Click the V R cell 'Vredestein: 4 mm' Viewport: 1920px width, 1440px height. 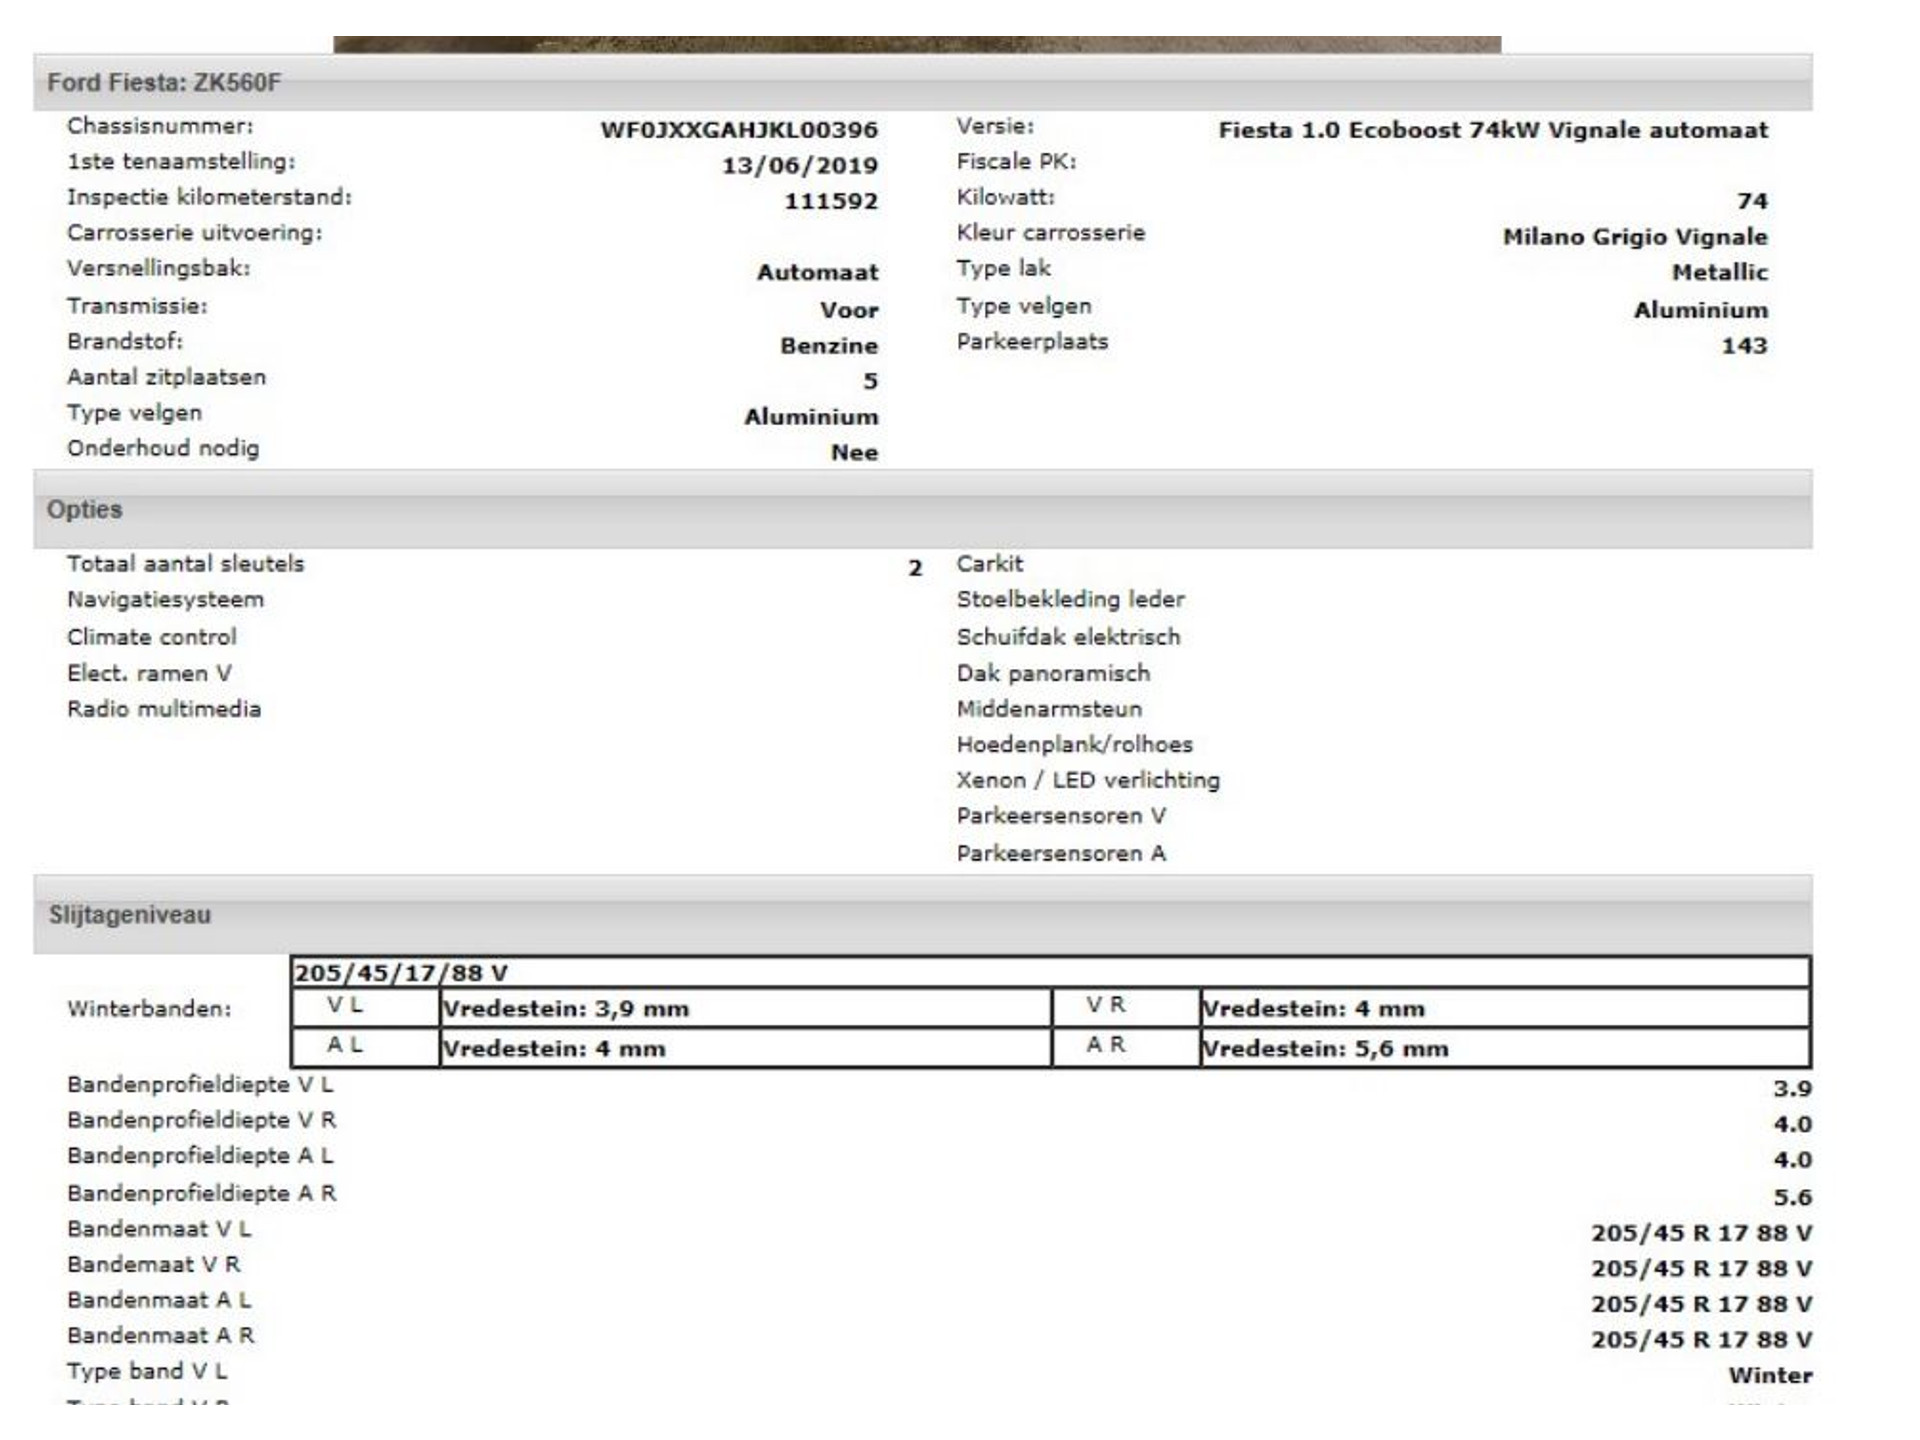click(x=1505, y=1008)
